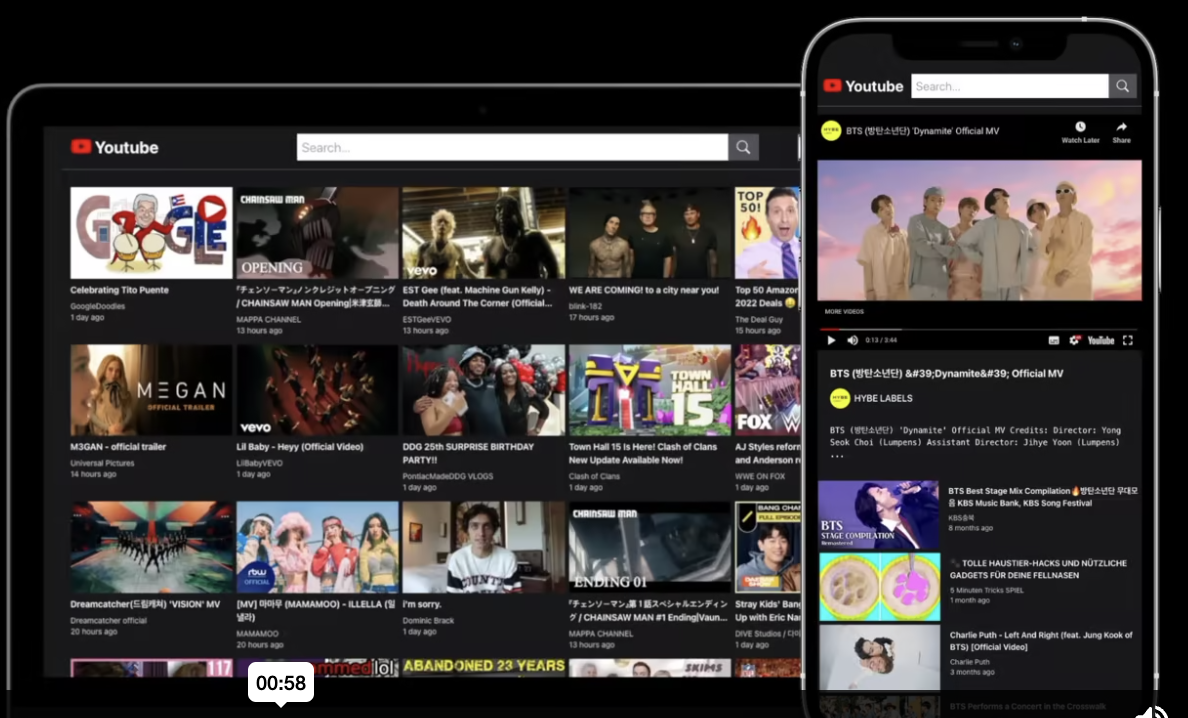The height and width of the screenshot is (718, 1188).
Task: Open M3GAN official trailer thumbnail
Action: (152, 390)
